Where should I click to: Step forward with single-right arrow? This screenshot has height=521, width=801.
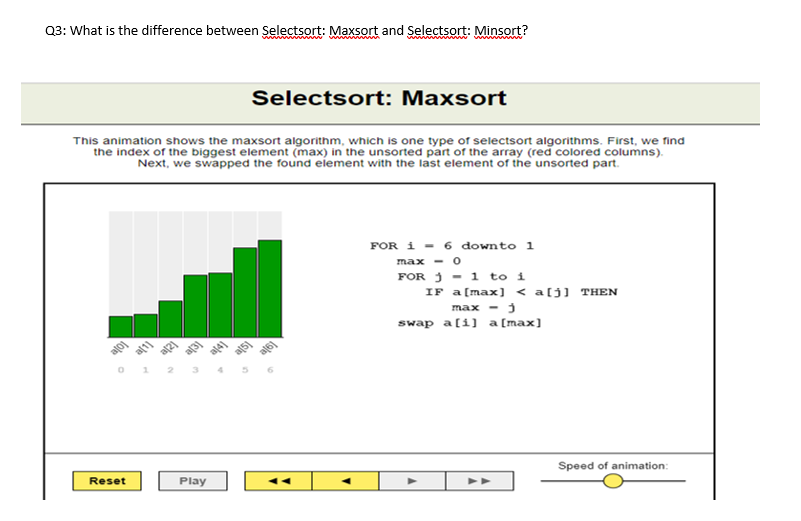(412, 481)
